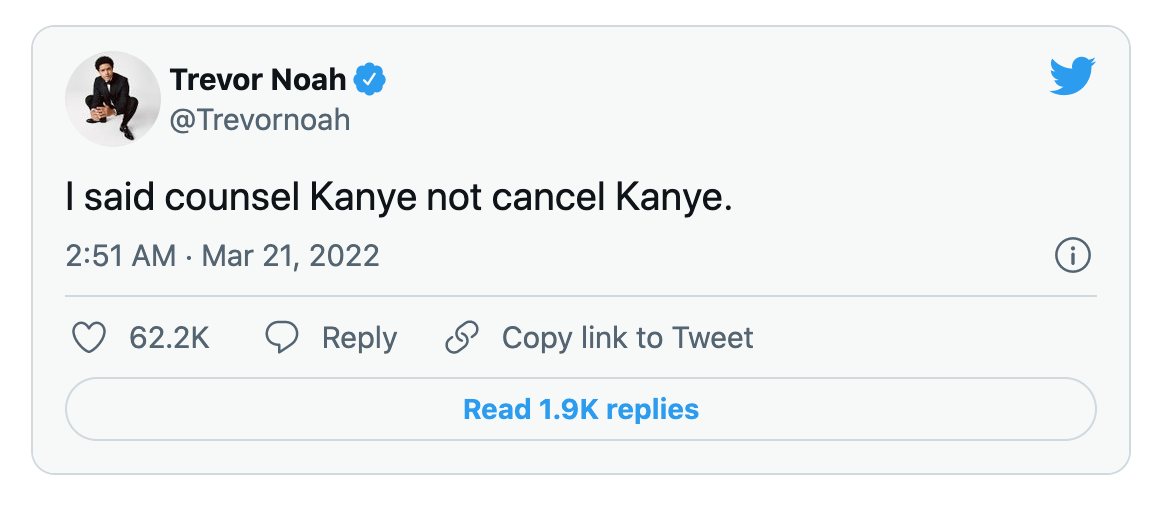The image size is (1164, 514).
Task: Click the reply speech bubble icon
Action: tap(281, 338)
